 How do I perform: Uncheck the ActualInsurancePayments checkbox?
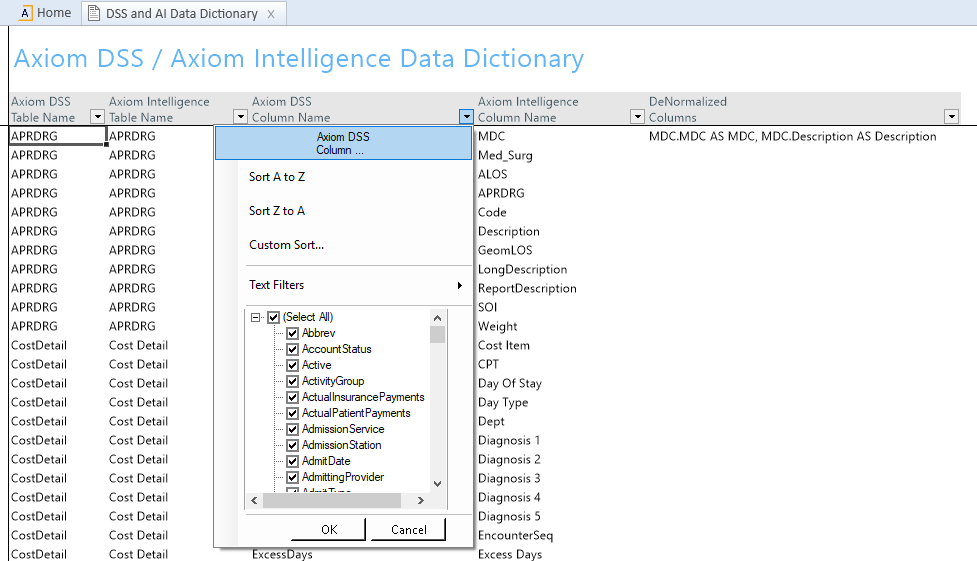point(292,397)
